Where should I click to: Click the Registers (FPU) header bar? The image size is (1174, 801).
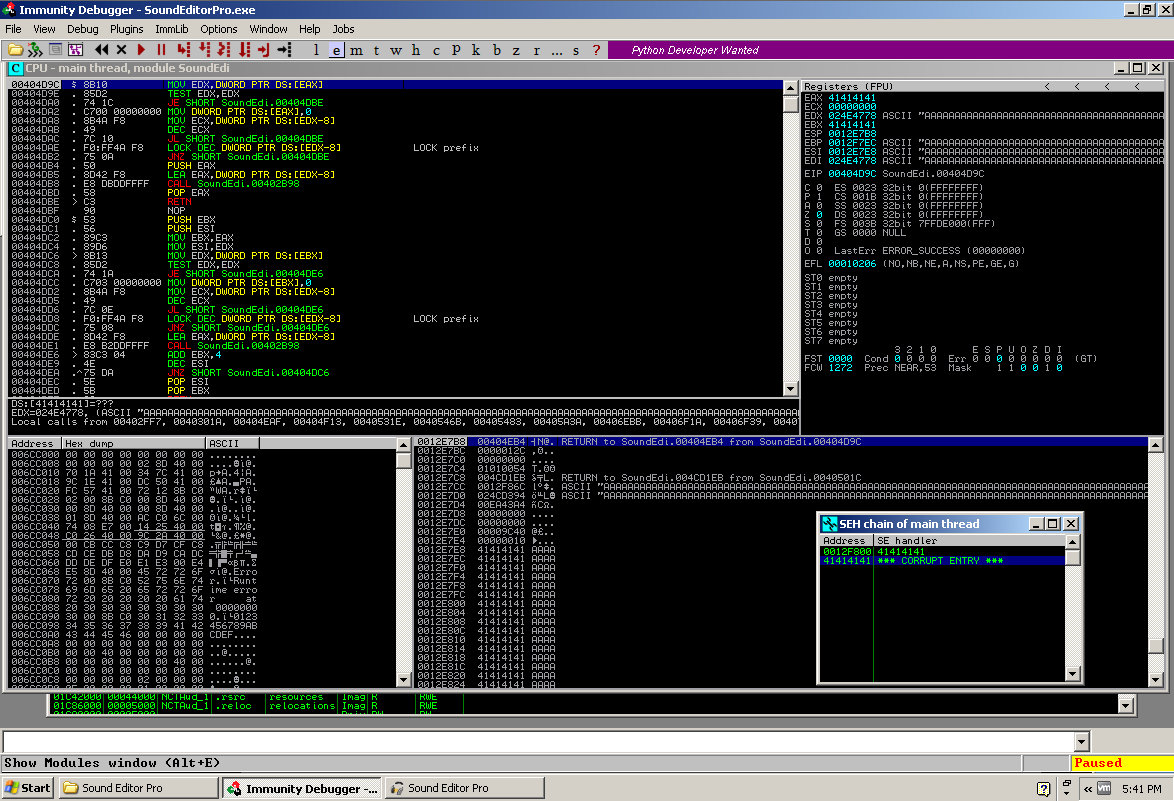(x=983, y=86)
